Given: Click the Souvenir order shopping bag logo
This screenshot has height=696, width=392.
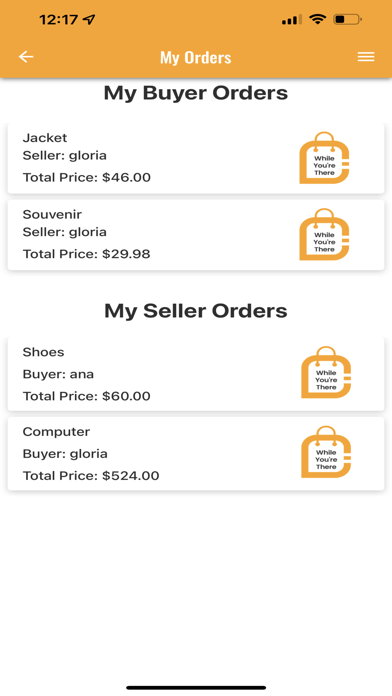Looking at the screenshot, I should point(325,234).
